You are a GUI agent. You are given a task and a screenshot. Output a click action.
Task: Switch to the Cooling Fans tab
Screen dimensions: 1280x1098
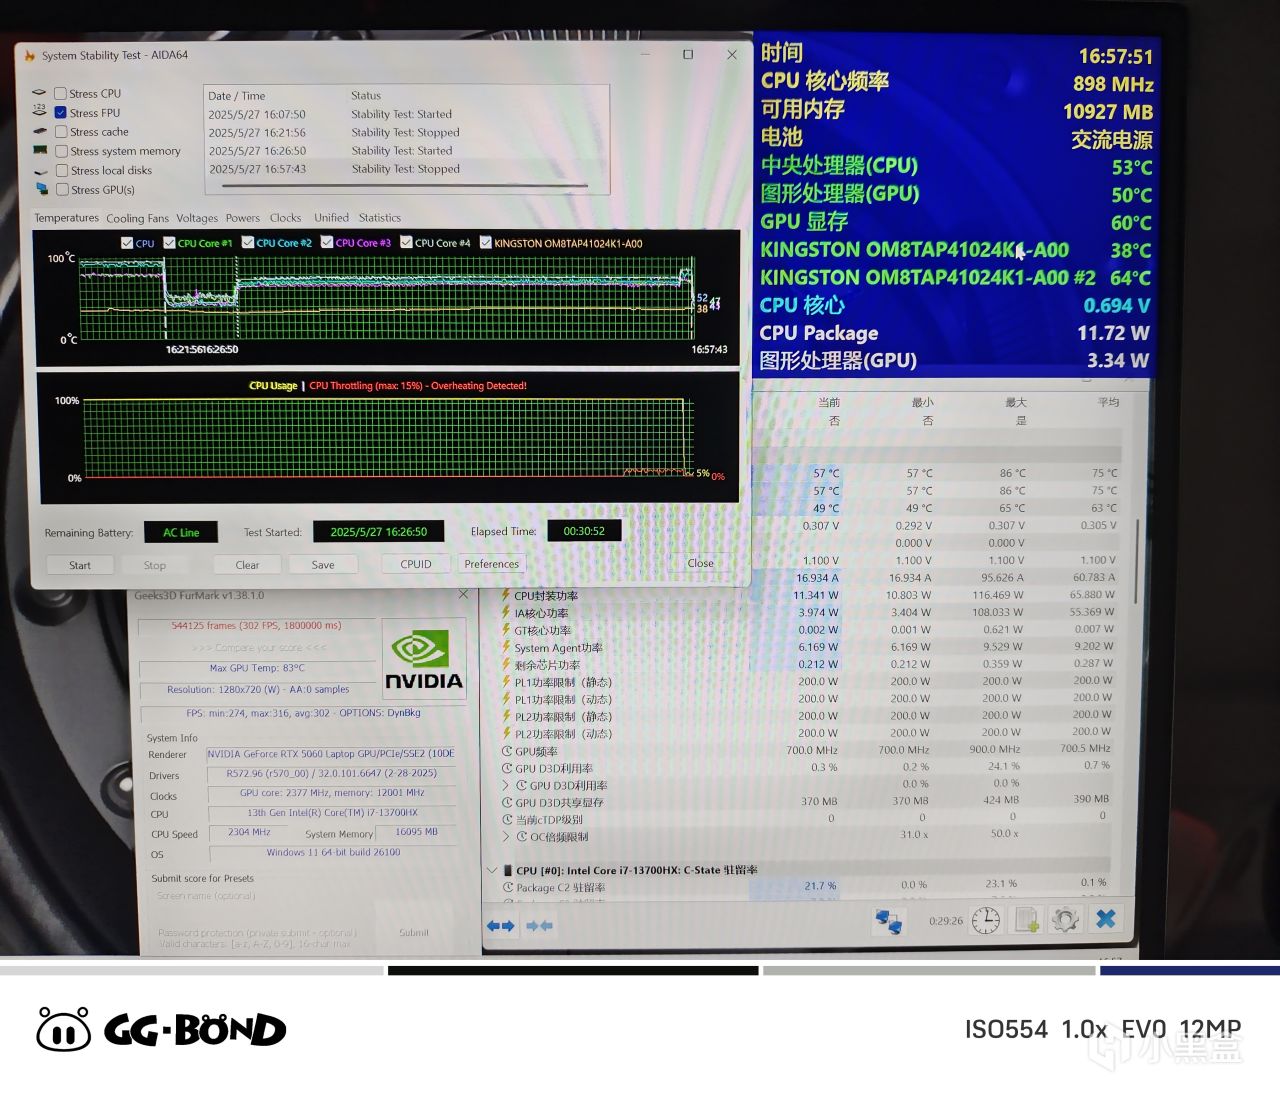point(137,218)
